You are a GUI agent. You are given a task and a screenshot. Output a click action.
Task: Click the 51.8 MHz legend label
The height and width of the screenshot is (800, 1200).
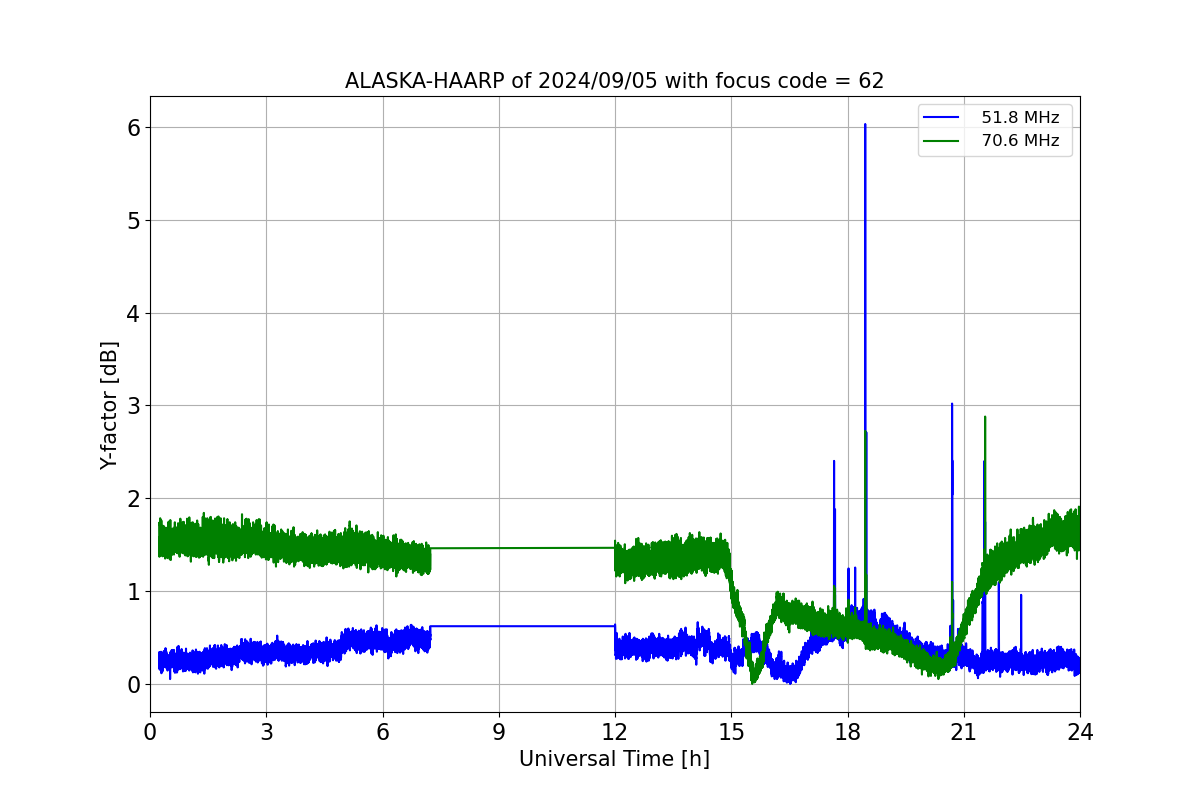(1020, 118)
